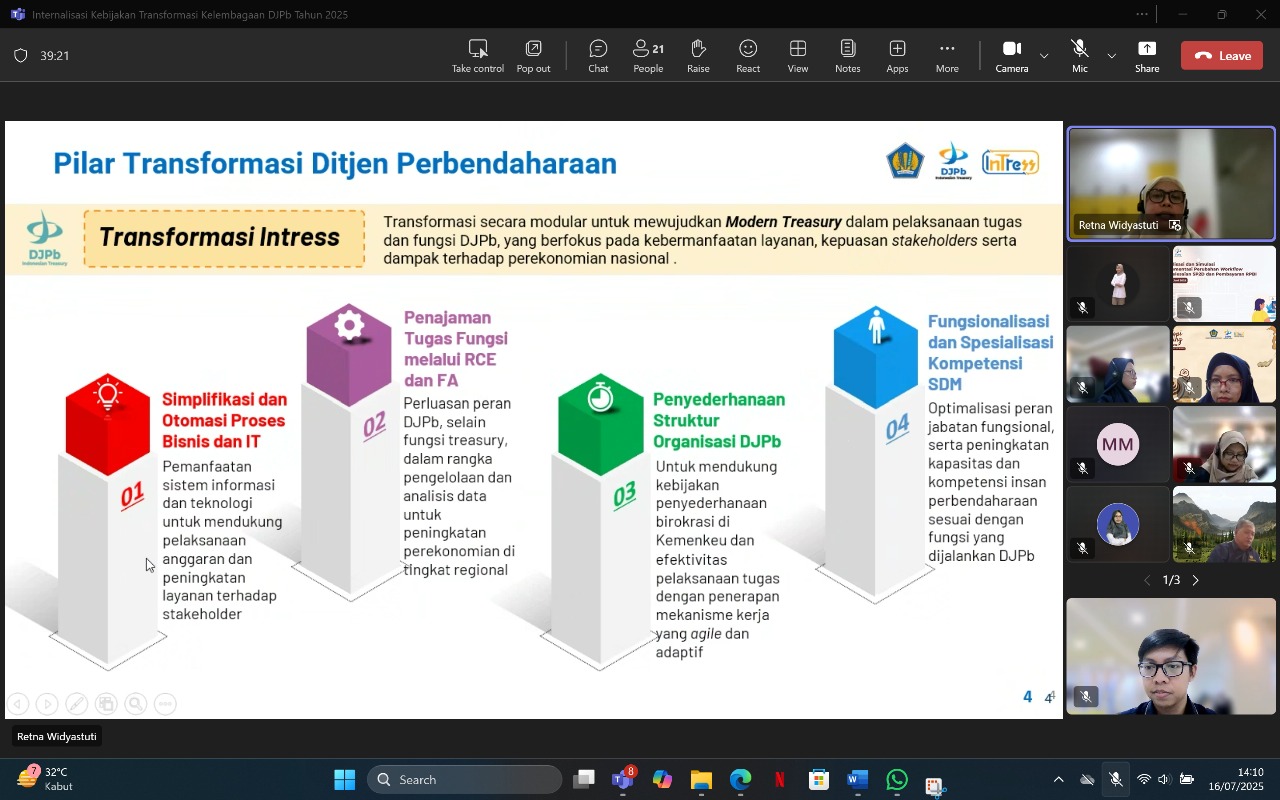The height and width of the screenshot is (800, 1280).
Task: Open Task View on taskbar
Action: click(584, 779)
